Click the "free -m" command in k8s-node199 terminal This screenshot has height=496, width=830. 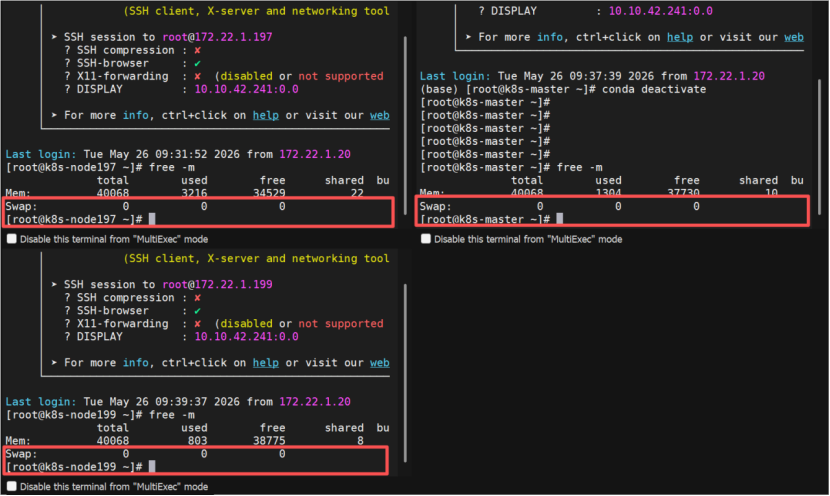pos(172,414)
